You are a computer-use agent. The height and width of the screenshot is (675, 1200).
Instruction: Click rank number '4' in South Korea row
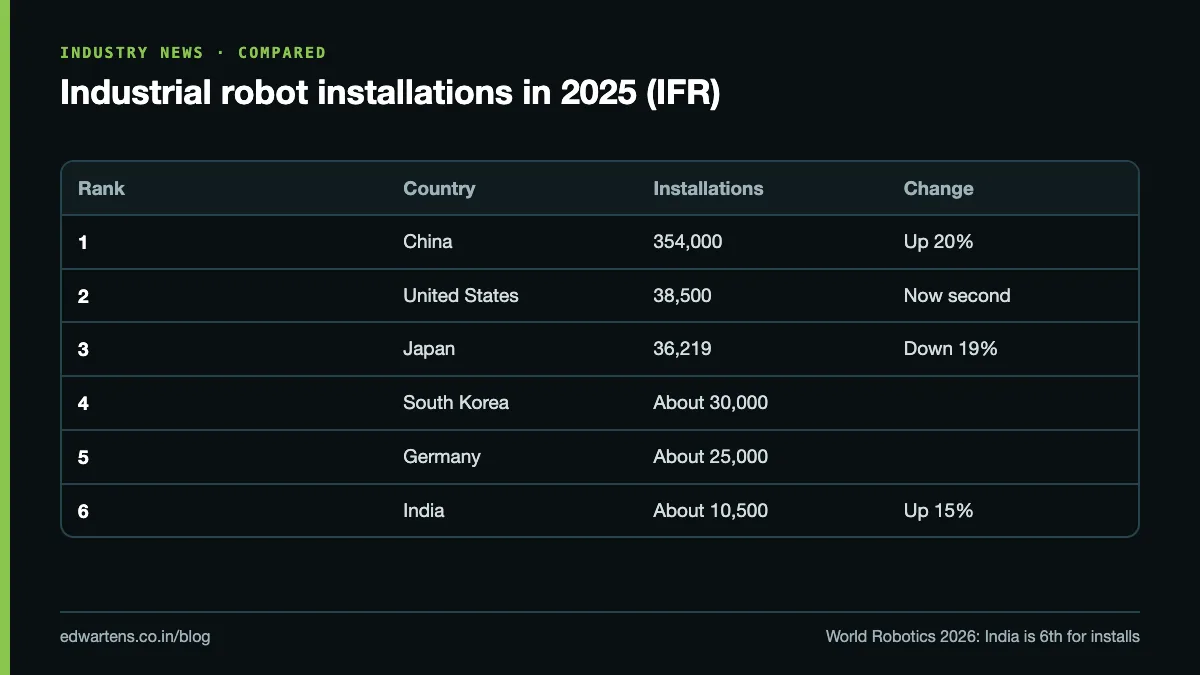tap(83, 403)
